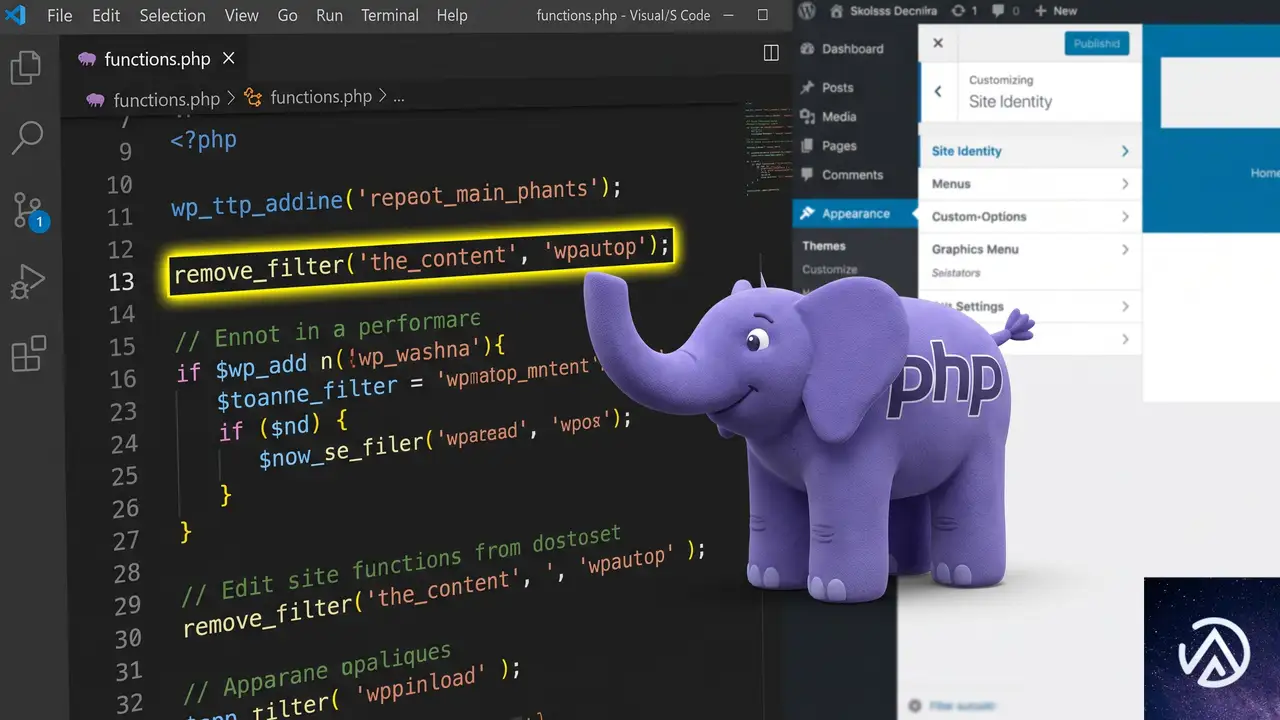Click the site name in WordPress admin bar

click(x=892, y=11)
